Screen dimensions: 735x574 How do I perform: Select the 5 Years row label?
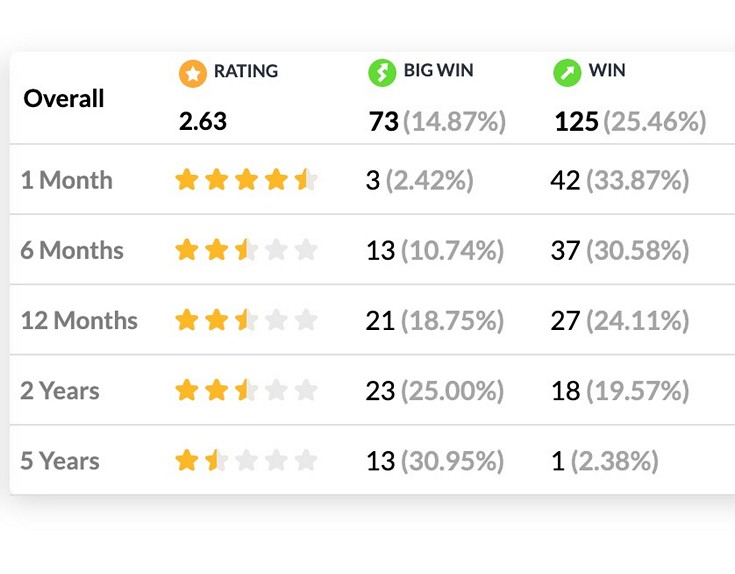pyautogui.click(x=60, y=461)
